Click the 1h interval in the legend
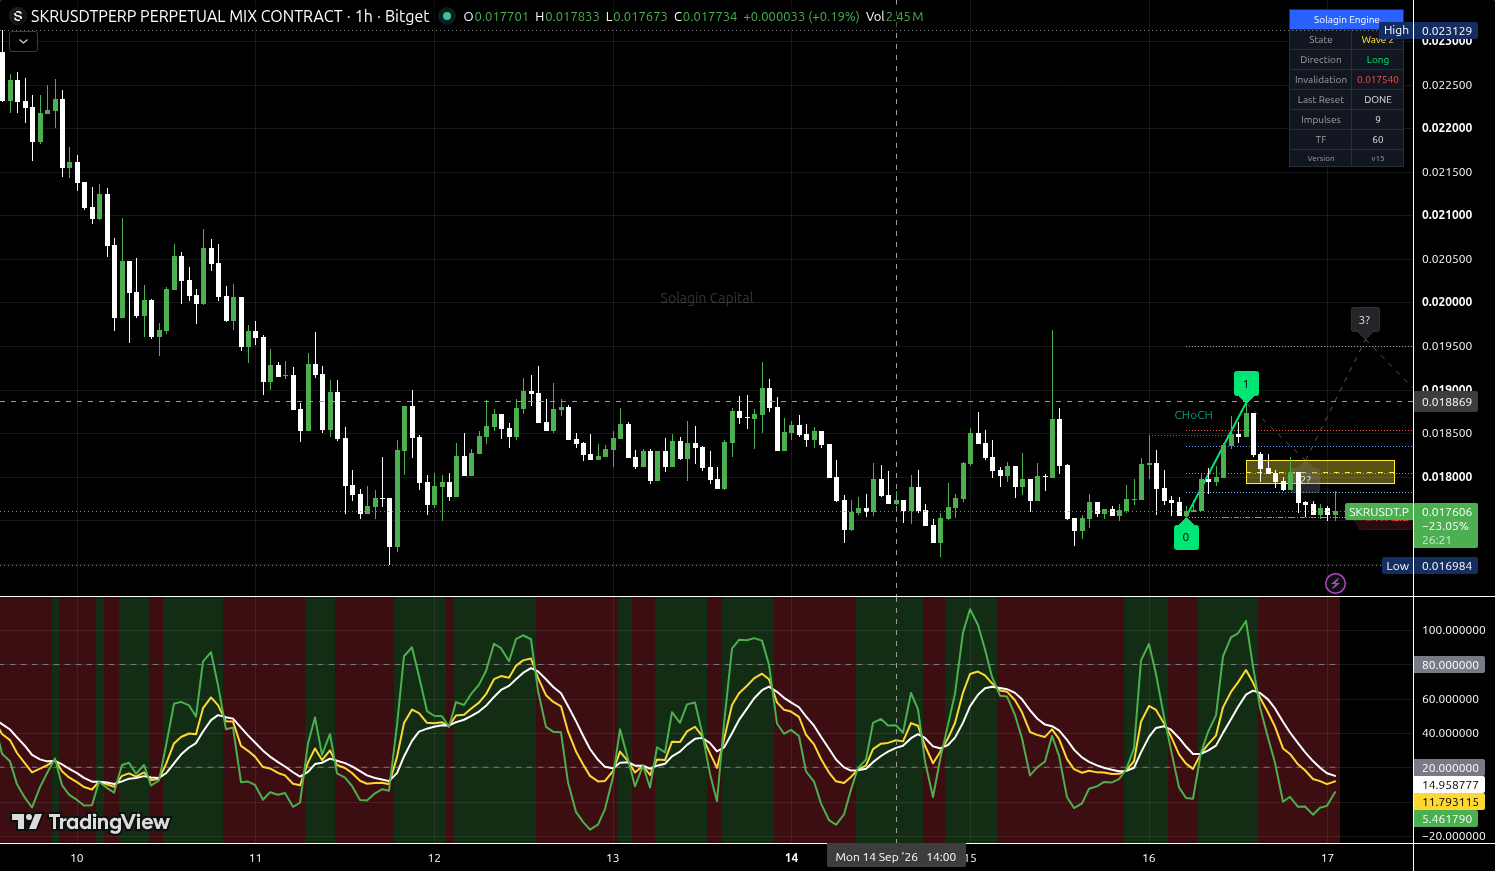 coord(364,16)
